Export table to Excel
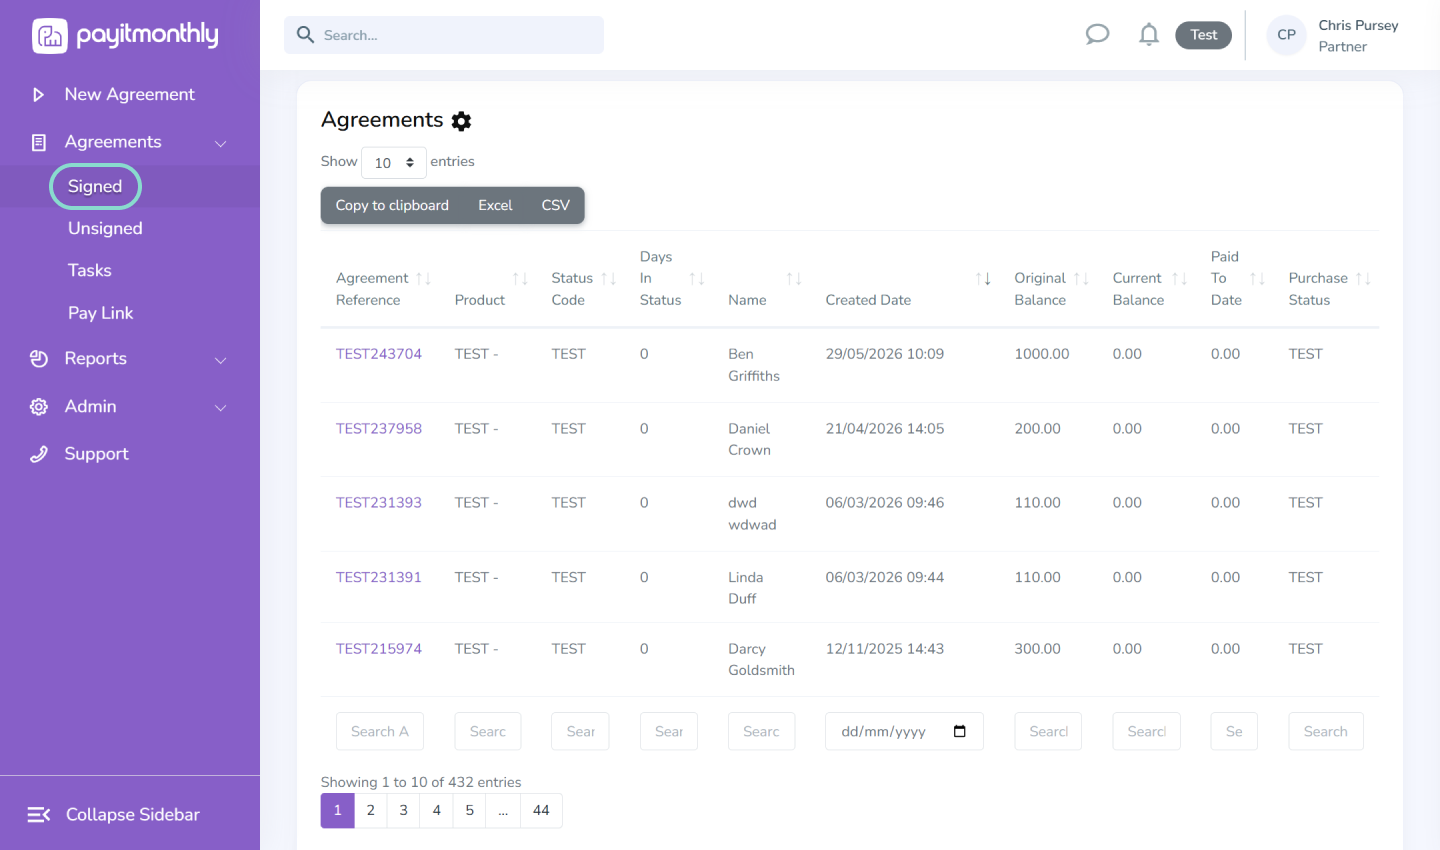 (495, 206)
